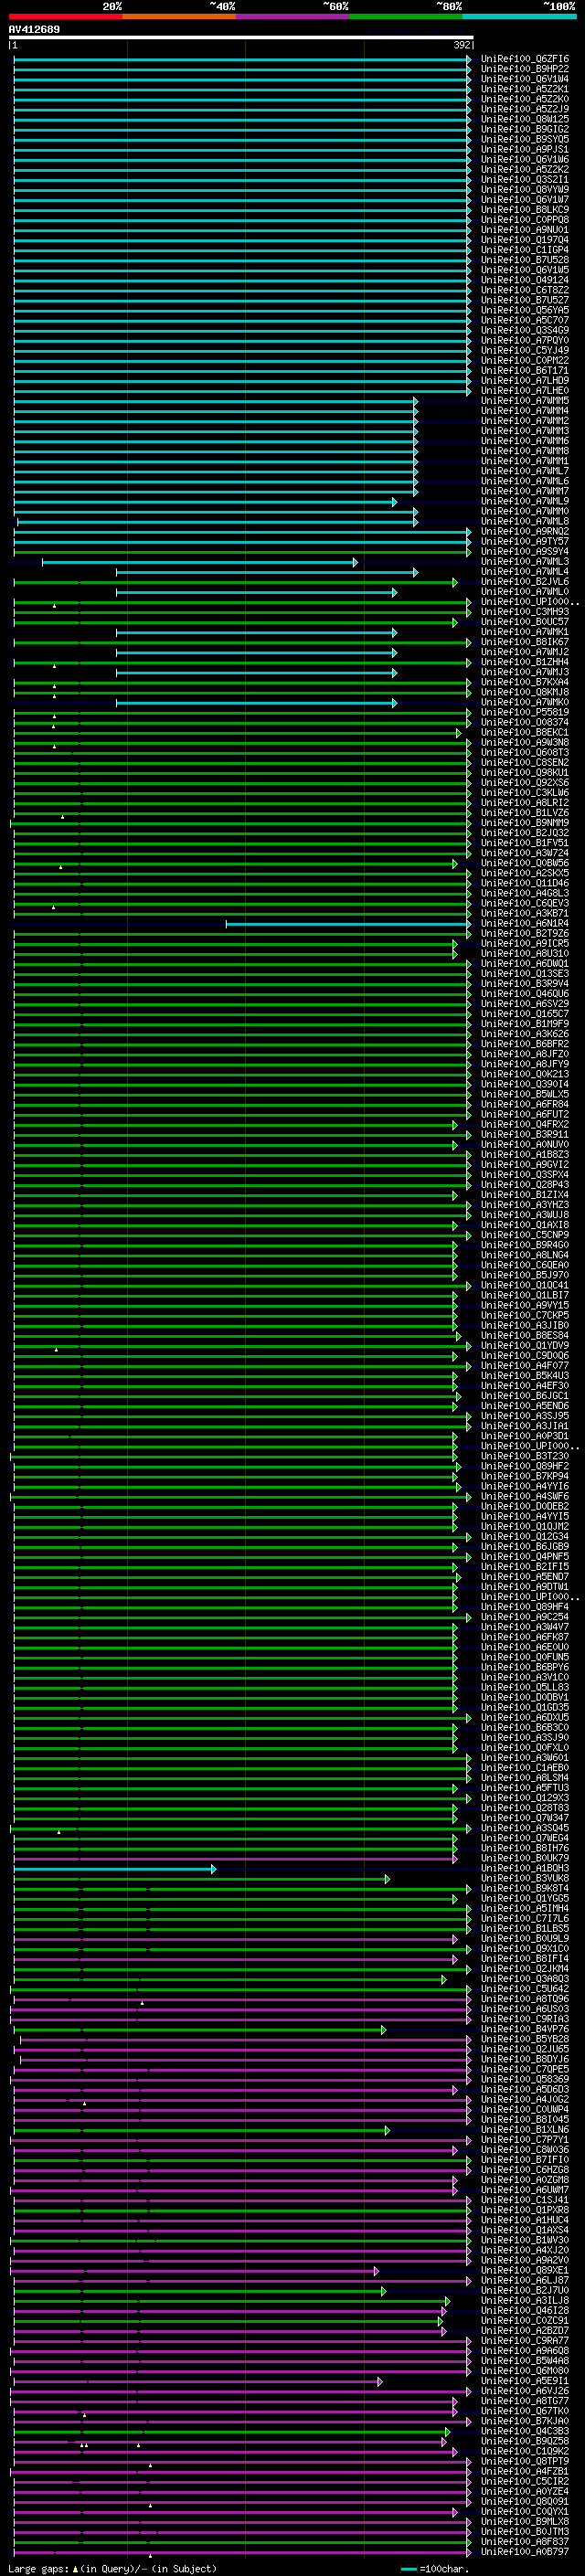Select the UniRef100_A0B797 label

tap(525, 2552)
